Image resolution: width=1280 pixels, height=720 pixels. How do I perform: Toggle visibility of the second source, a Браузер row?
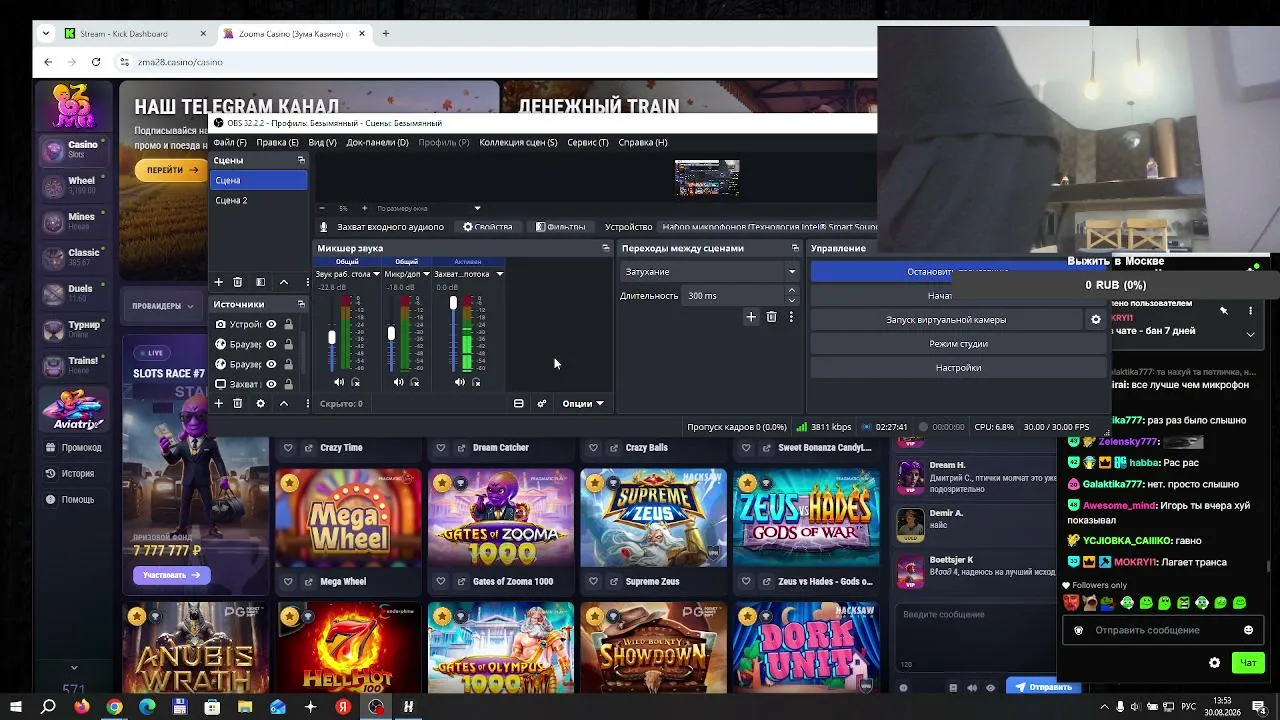pos(271,344)
